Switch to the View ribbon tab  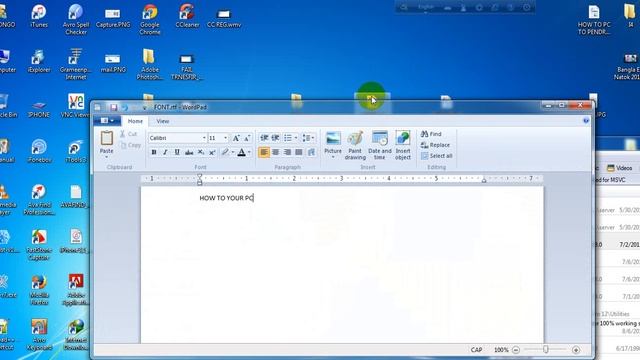tap(162, 121)
